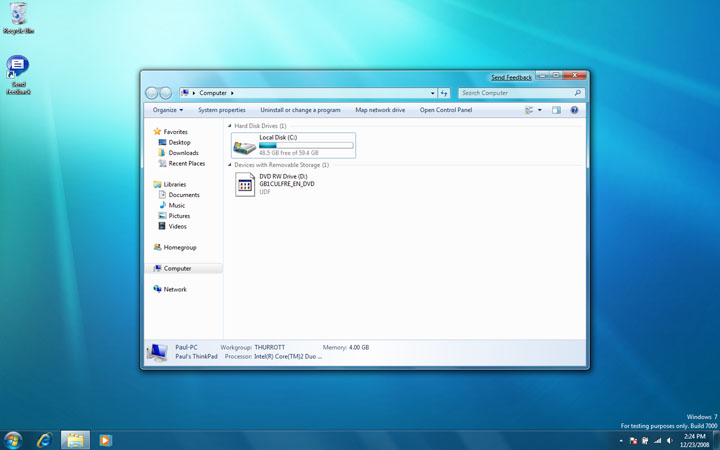Viewport: 720px width, 450px height.
Task: Open address bar history dropdown arrow
Action: point(433,93)
